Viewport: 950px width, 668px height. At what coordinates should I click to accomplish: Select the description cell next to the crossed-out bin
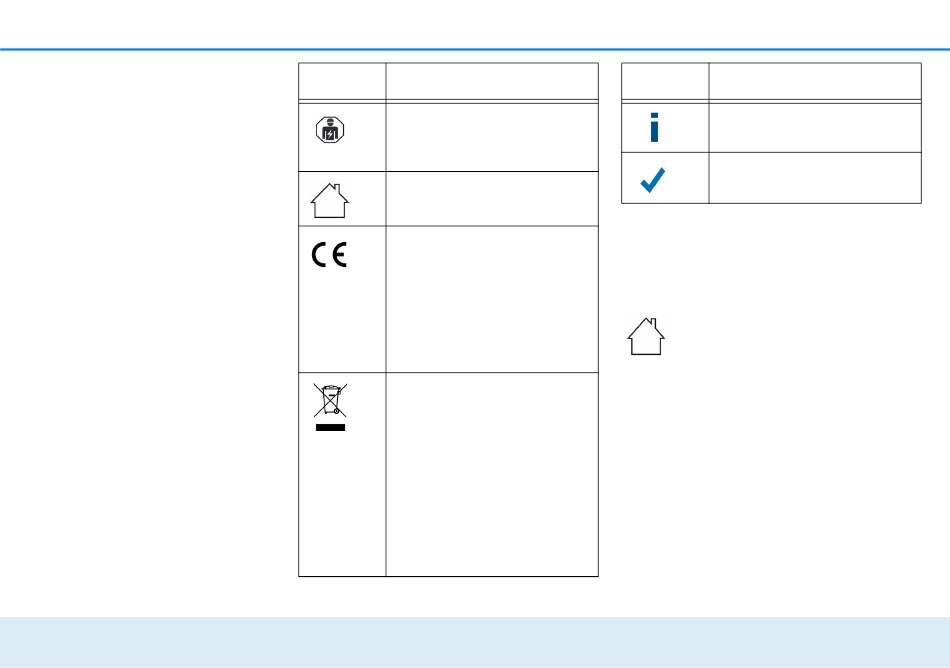(x=492, y=474)
